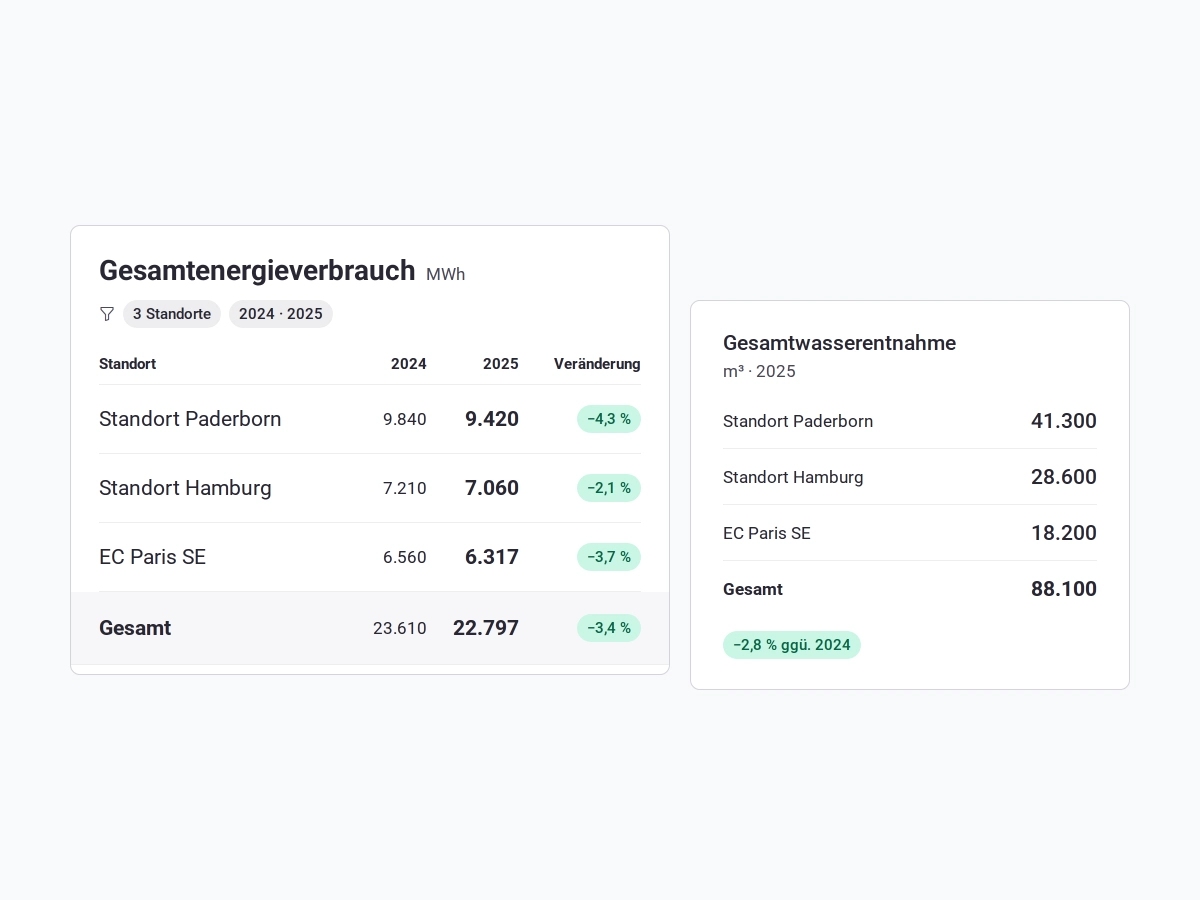Click the total value 22.797
This screenshot has width=1200, height=900.
pos(486,628)
